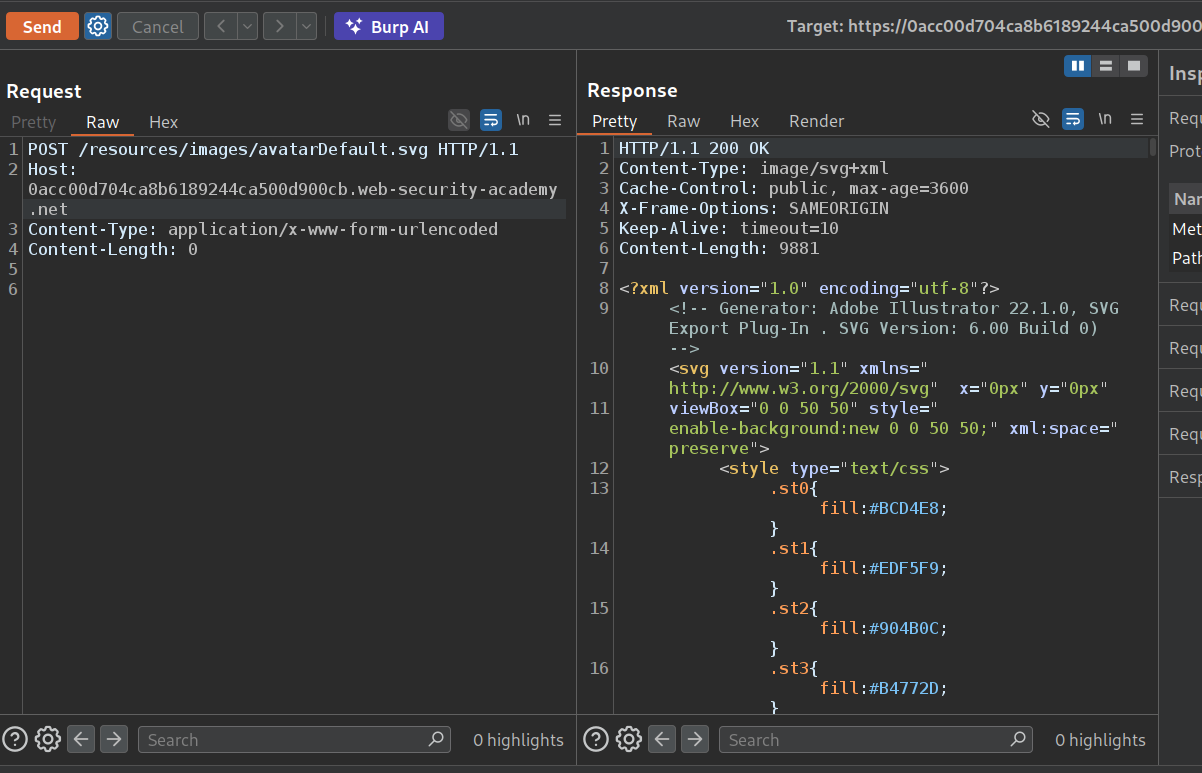The image size is (1202, 773).
Task: Open Response search settings gear
Action: 628,740
